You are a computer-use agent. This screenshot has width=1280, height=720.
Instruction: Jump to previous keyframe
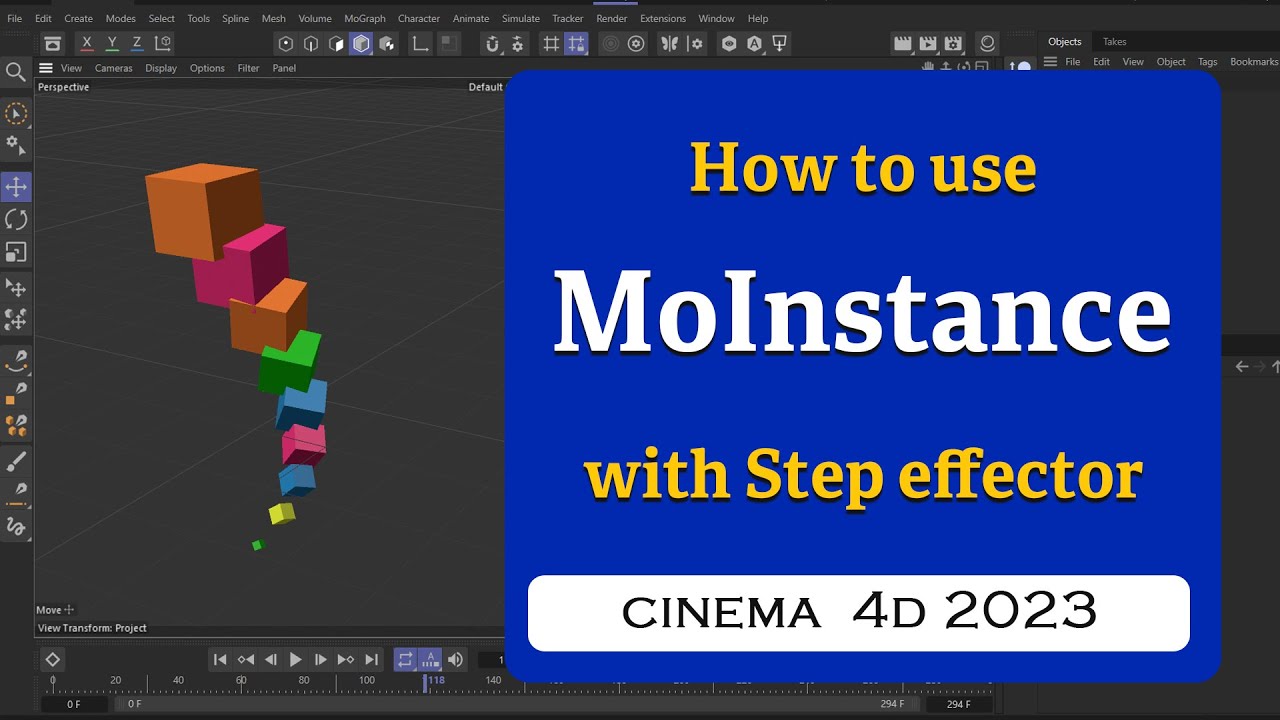tap(245, 659)
